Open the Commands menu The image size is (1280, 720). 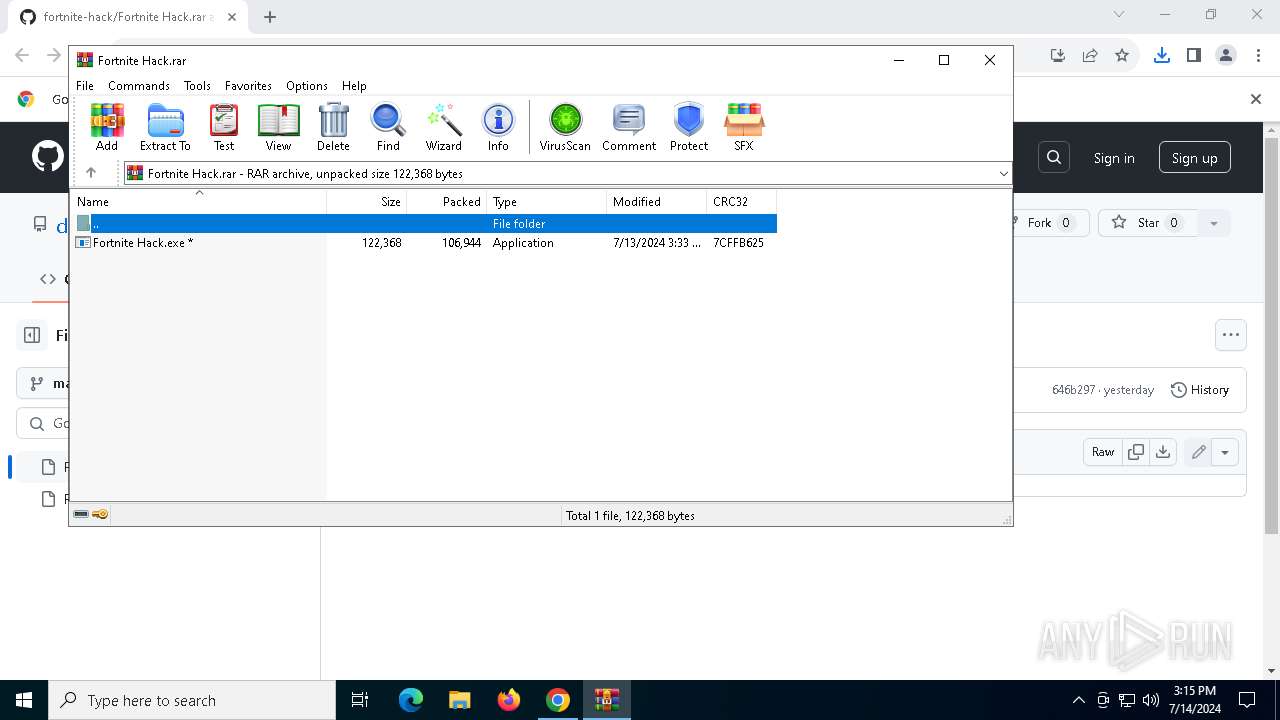pos(139,86)
